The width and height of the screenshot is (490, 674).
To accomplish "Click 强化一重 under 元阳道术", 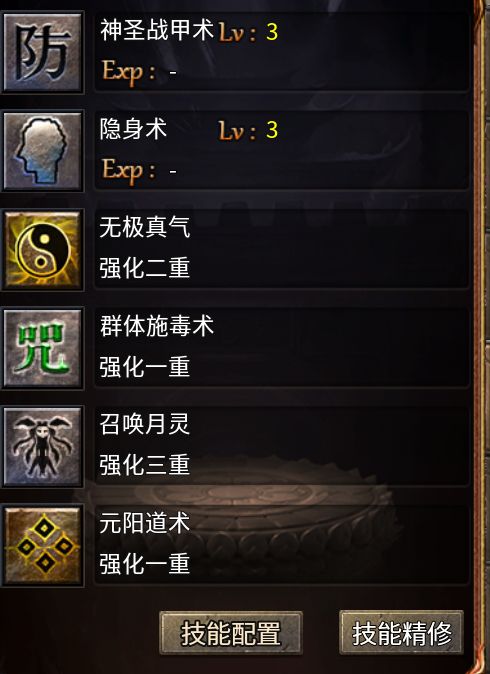I will (x=144, y=564).
